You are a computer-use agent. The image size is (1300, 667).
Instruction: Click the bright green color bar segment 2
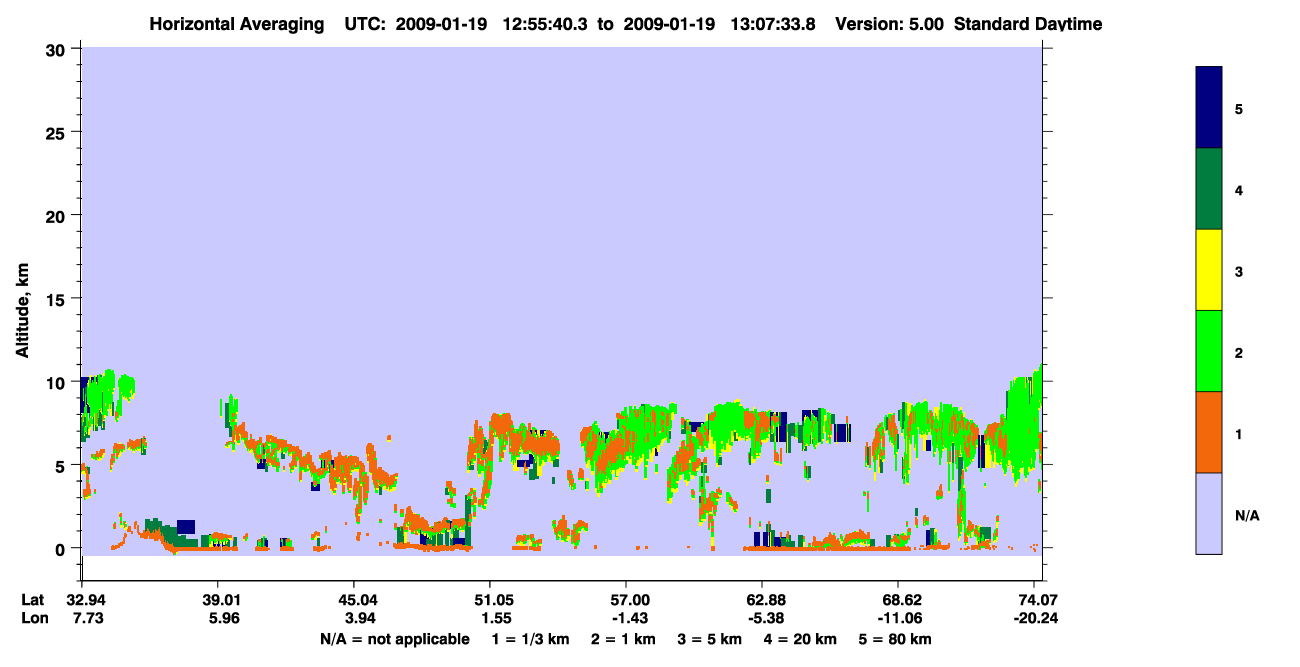(1209, 351)
